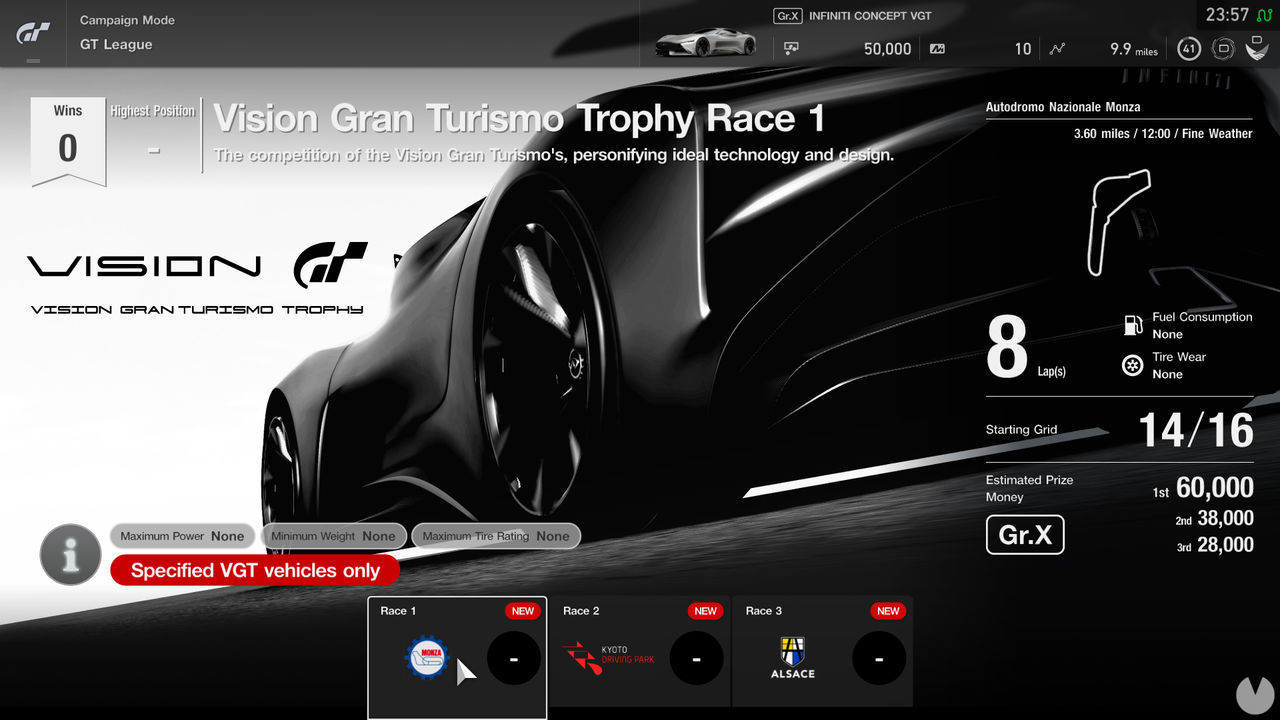Viewport: 1280px width, 720px height.
Task: Click the NEW badge on Race 3
Action: tap(888, 611)
